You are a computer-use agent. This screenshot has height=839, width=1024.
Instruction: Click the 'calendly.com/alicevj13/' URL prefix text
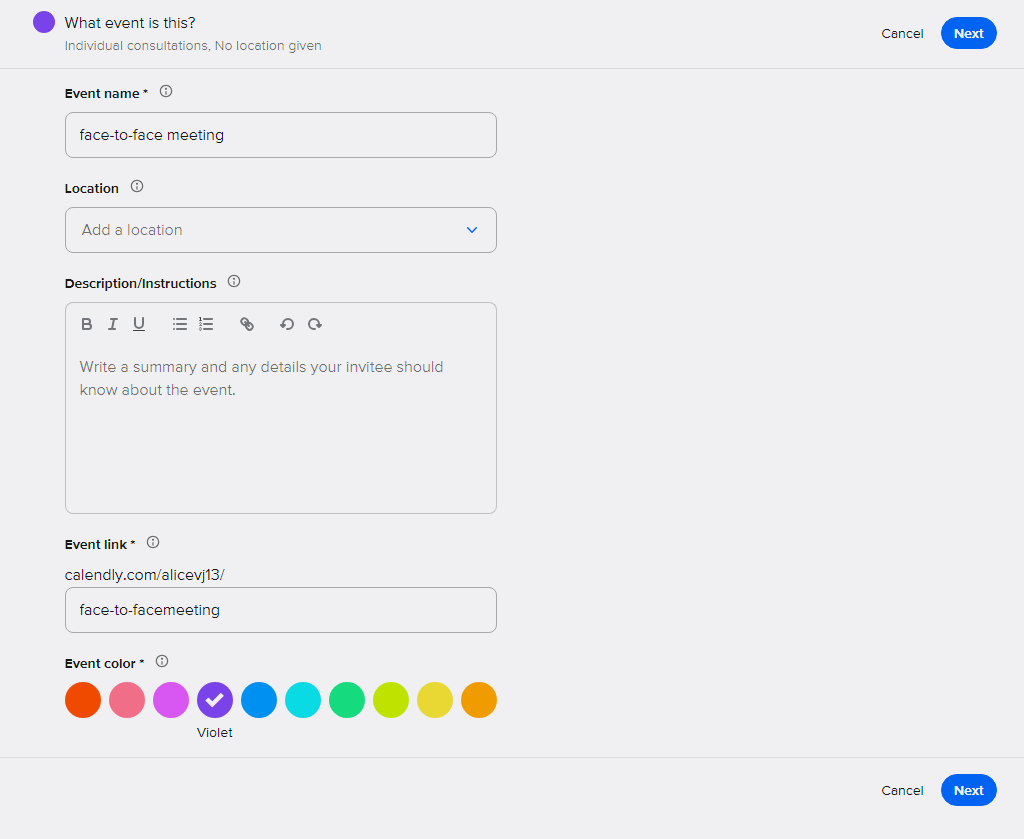[x=144, y=575]
